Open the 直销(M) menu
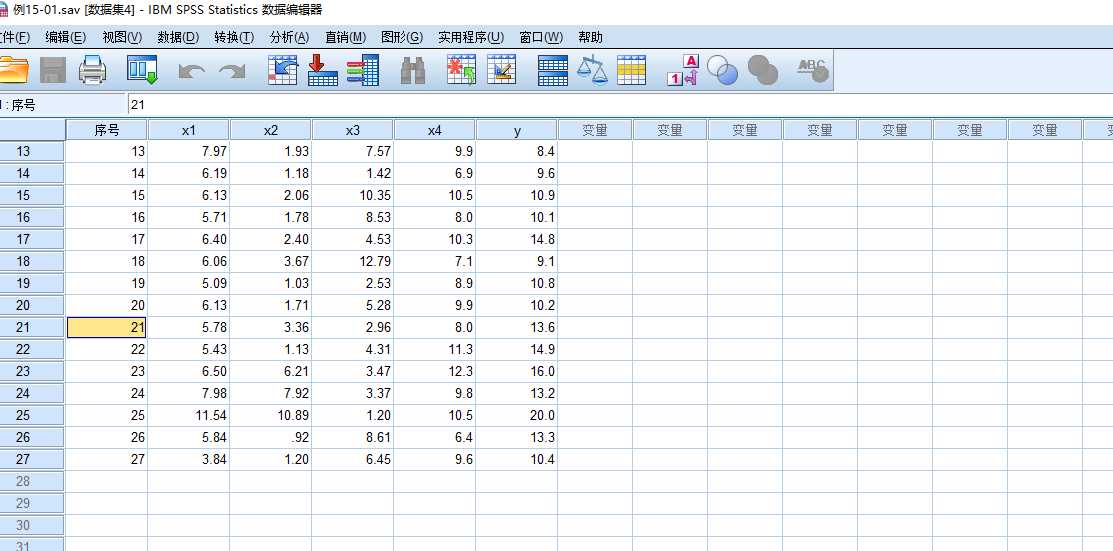 [346, 38]
